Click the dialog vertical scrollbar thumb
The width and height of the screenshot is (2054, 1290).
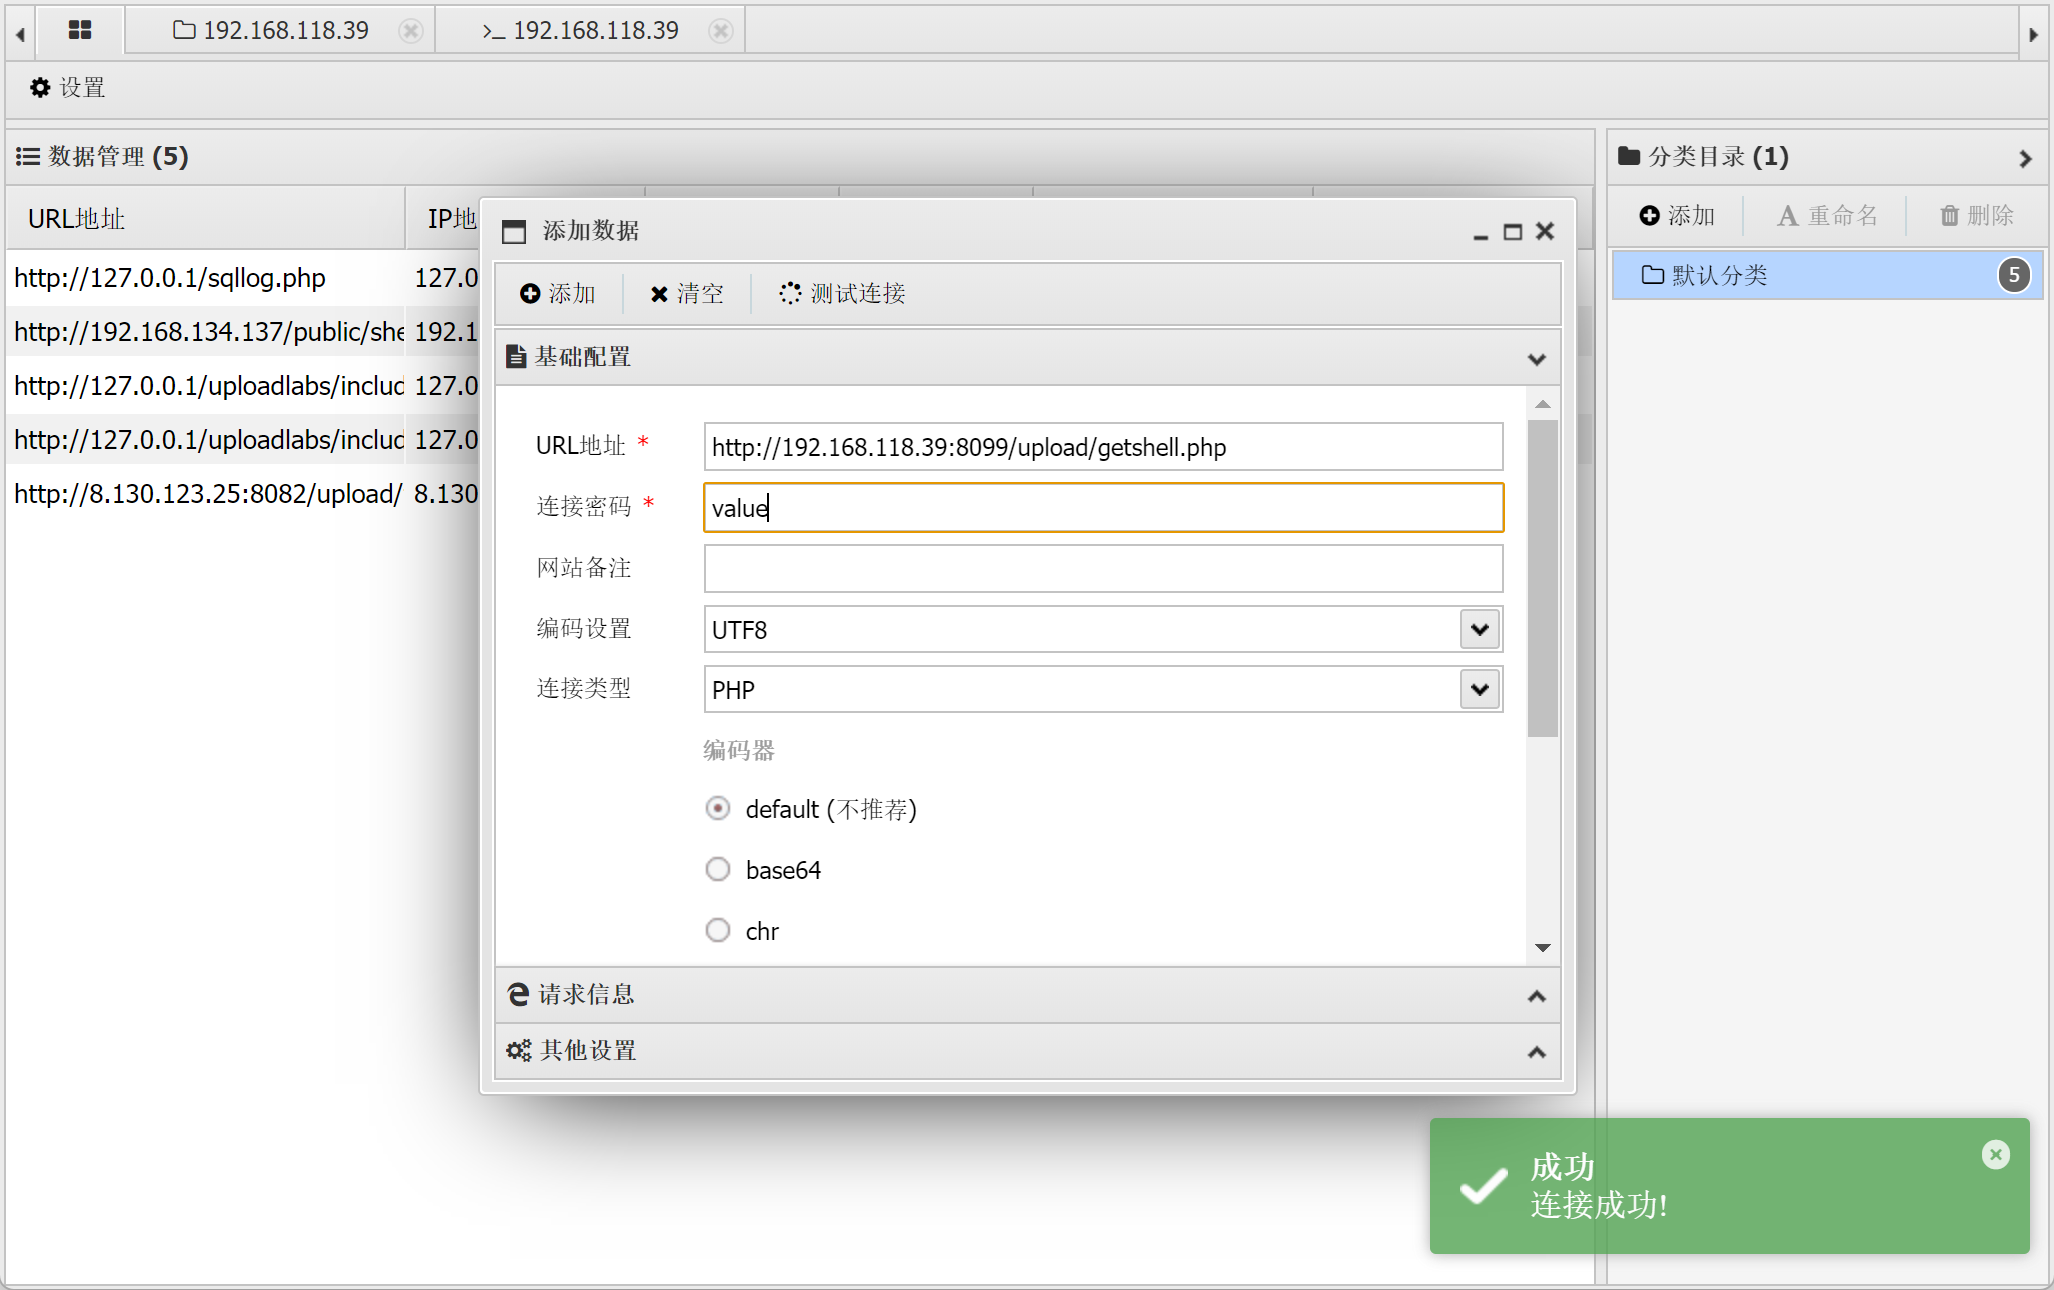[1542, 578]
